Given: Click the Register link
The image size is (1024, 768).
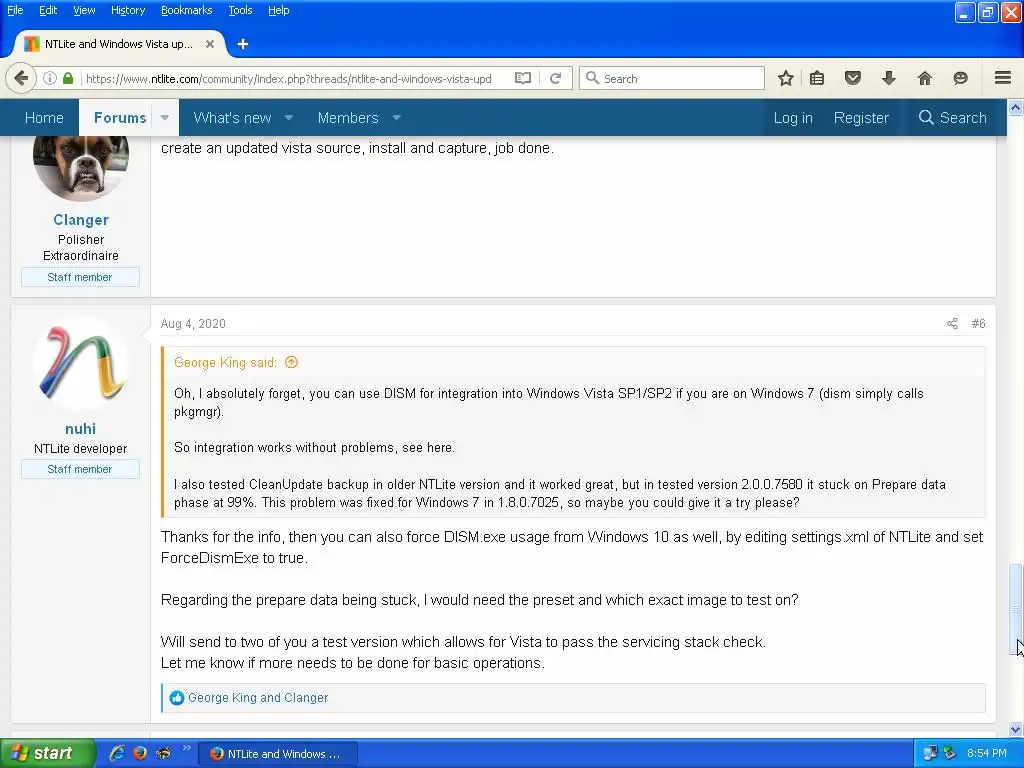Looking at the screenshot, I should click(x=861, y=118).
